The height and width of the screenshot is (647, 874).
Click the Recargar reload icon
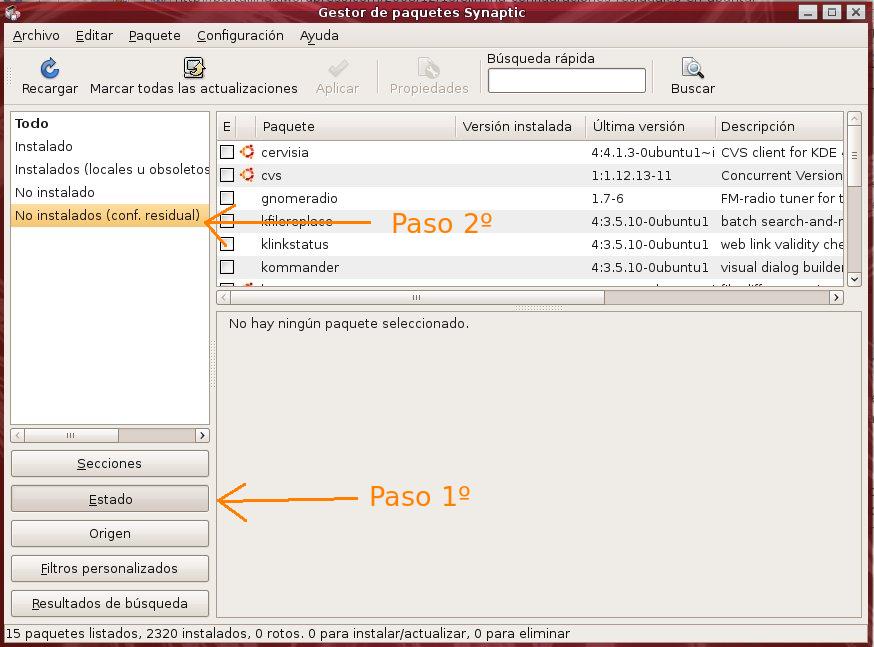click(50, 69)
